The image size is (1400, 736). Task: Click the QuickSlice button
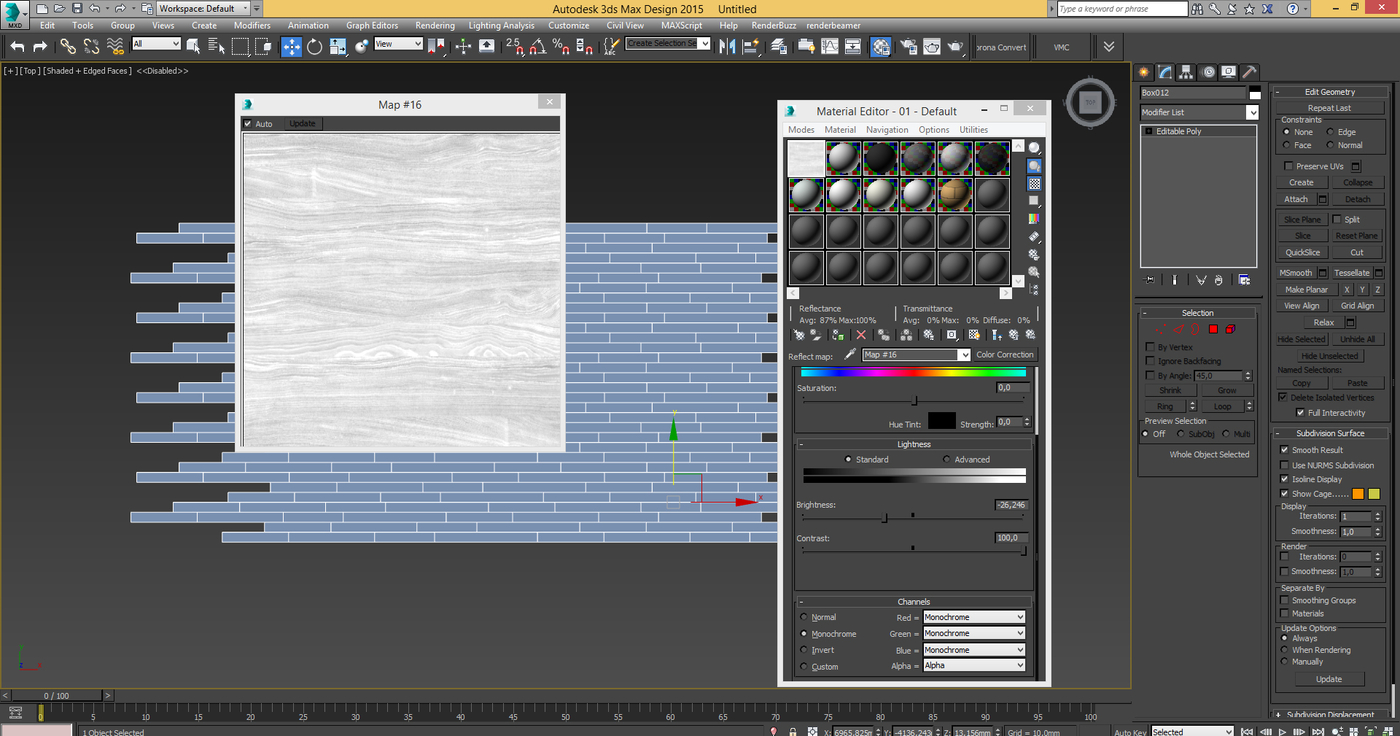click(1302, 253)
